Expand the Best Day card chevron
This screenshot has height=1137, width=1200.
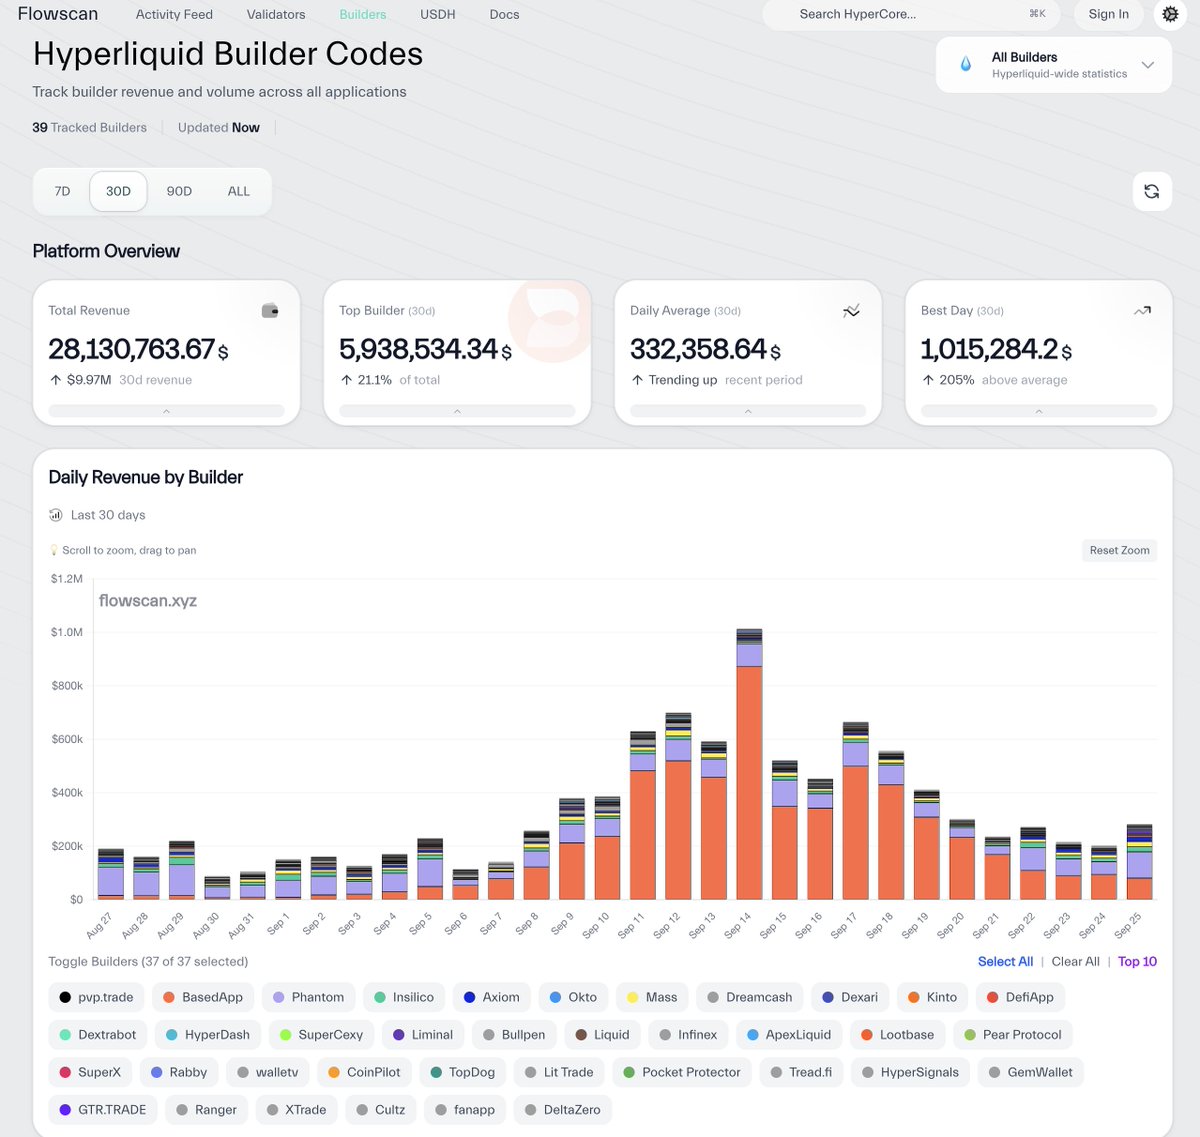(x=1038, y=411)
